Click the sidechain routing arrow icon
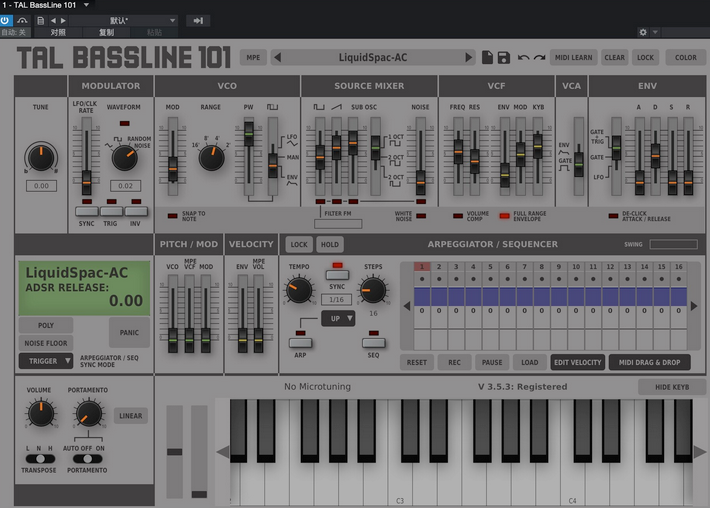 pyautogui.click(x=198, y=20)
